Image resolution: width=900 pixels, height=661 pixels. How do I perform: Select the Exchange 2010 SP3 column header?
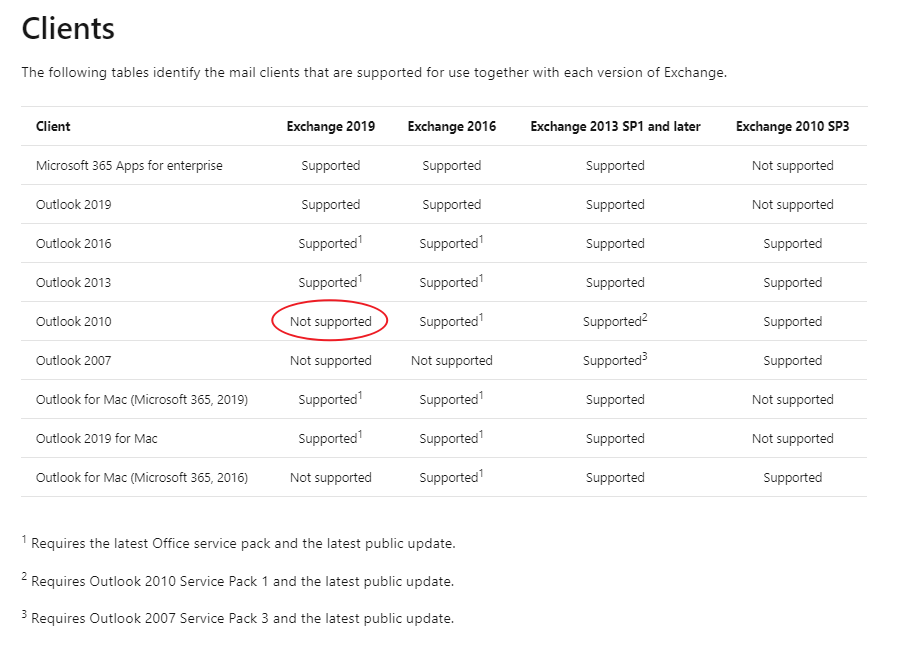(x=792, y=126)
